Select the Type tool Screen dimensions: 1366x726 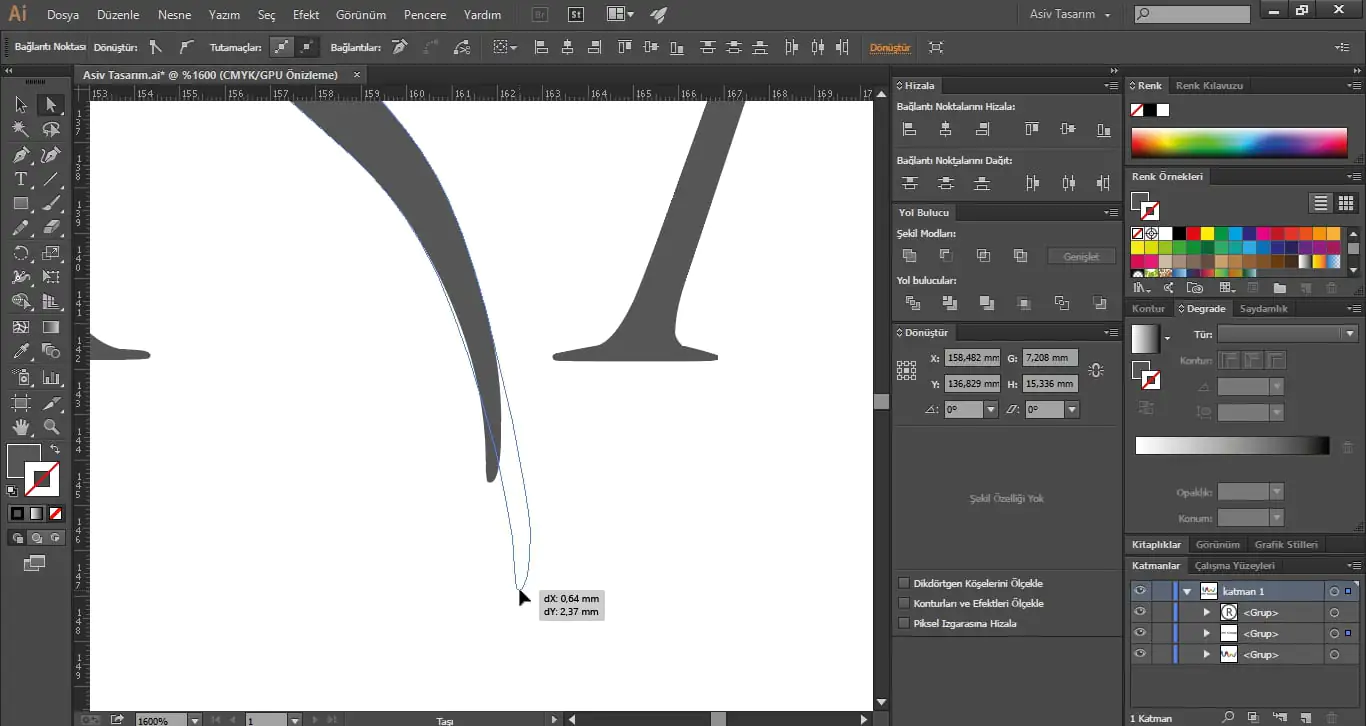20,180
